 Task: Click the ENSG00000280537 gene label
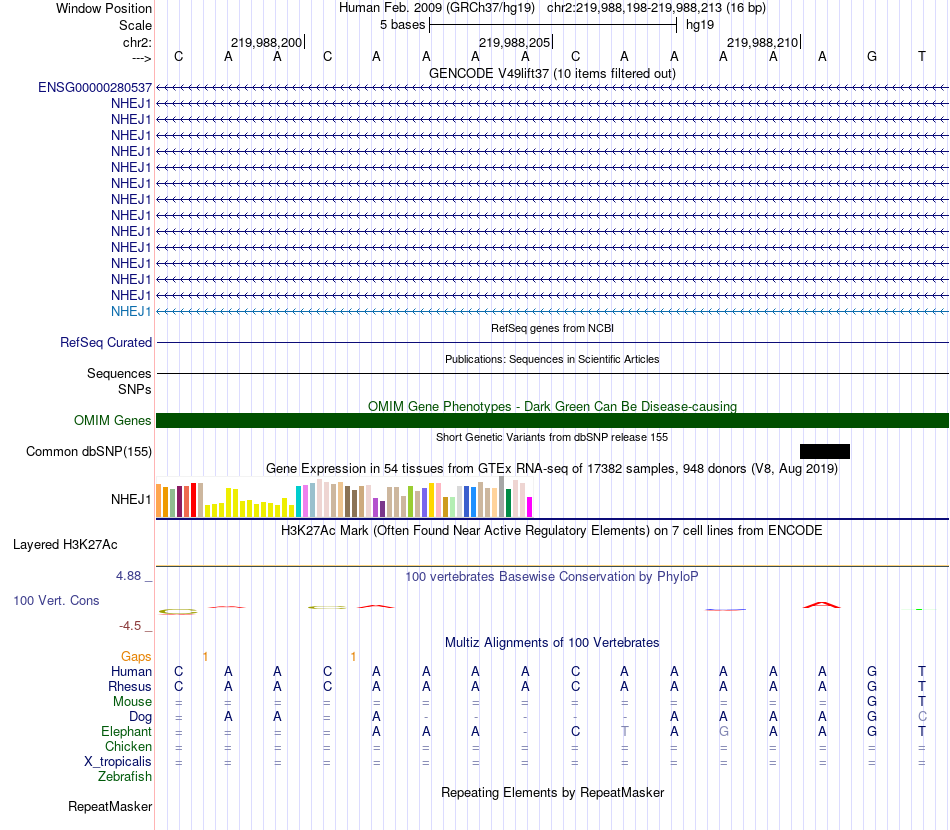point(95,88)
